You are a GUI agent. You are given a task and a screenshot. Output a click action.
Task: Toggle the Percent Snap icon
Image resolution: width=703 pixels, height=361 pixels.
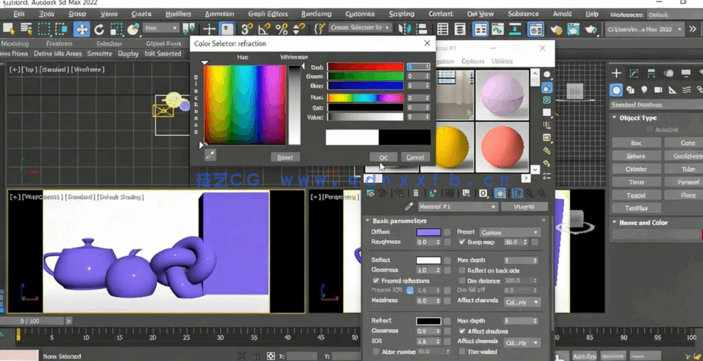pos(282,30)
